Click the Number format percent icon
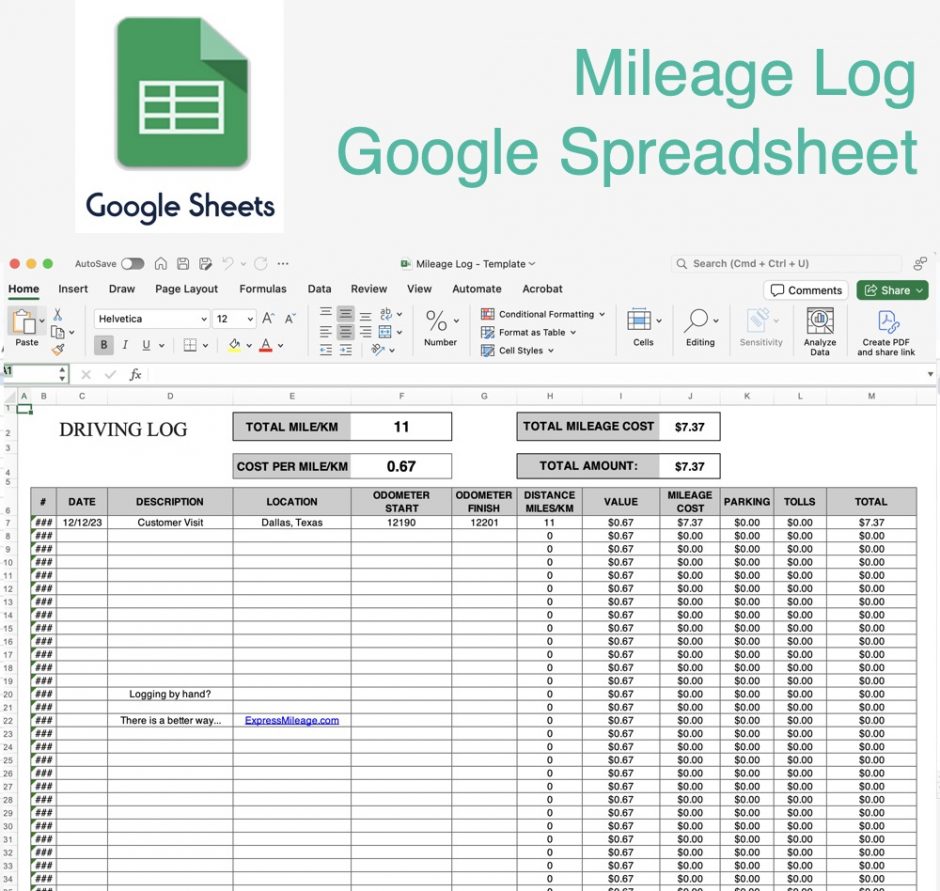This screenshot has width=940, height=891. point(436,321)
